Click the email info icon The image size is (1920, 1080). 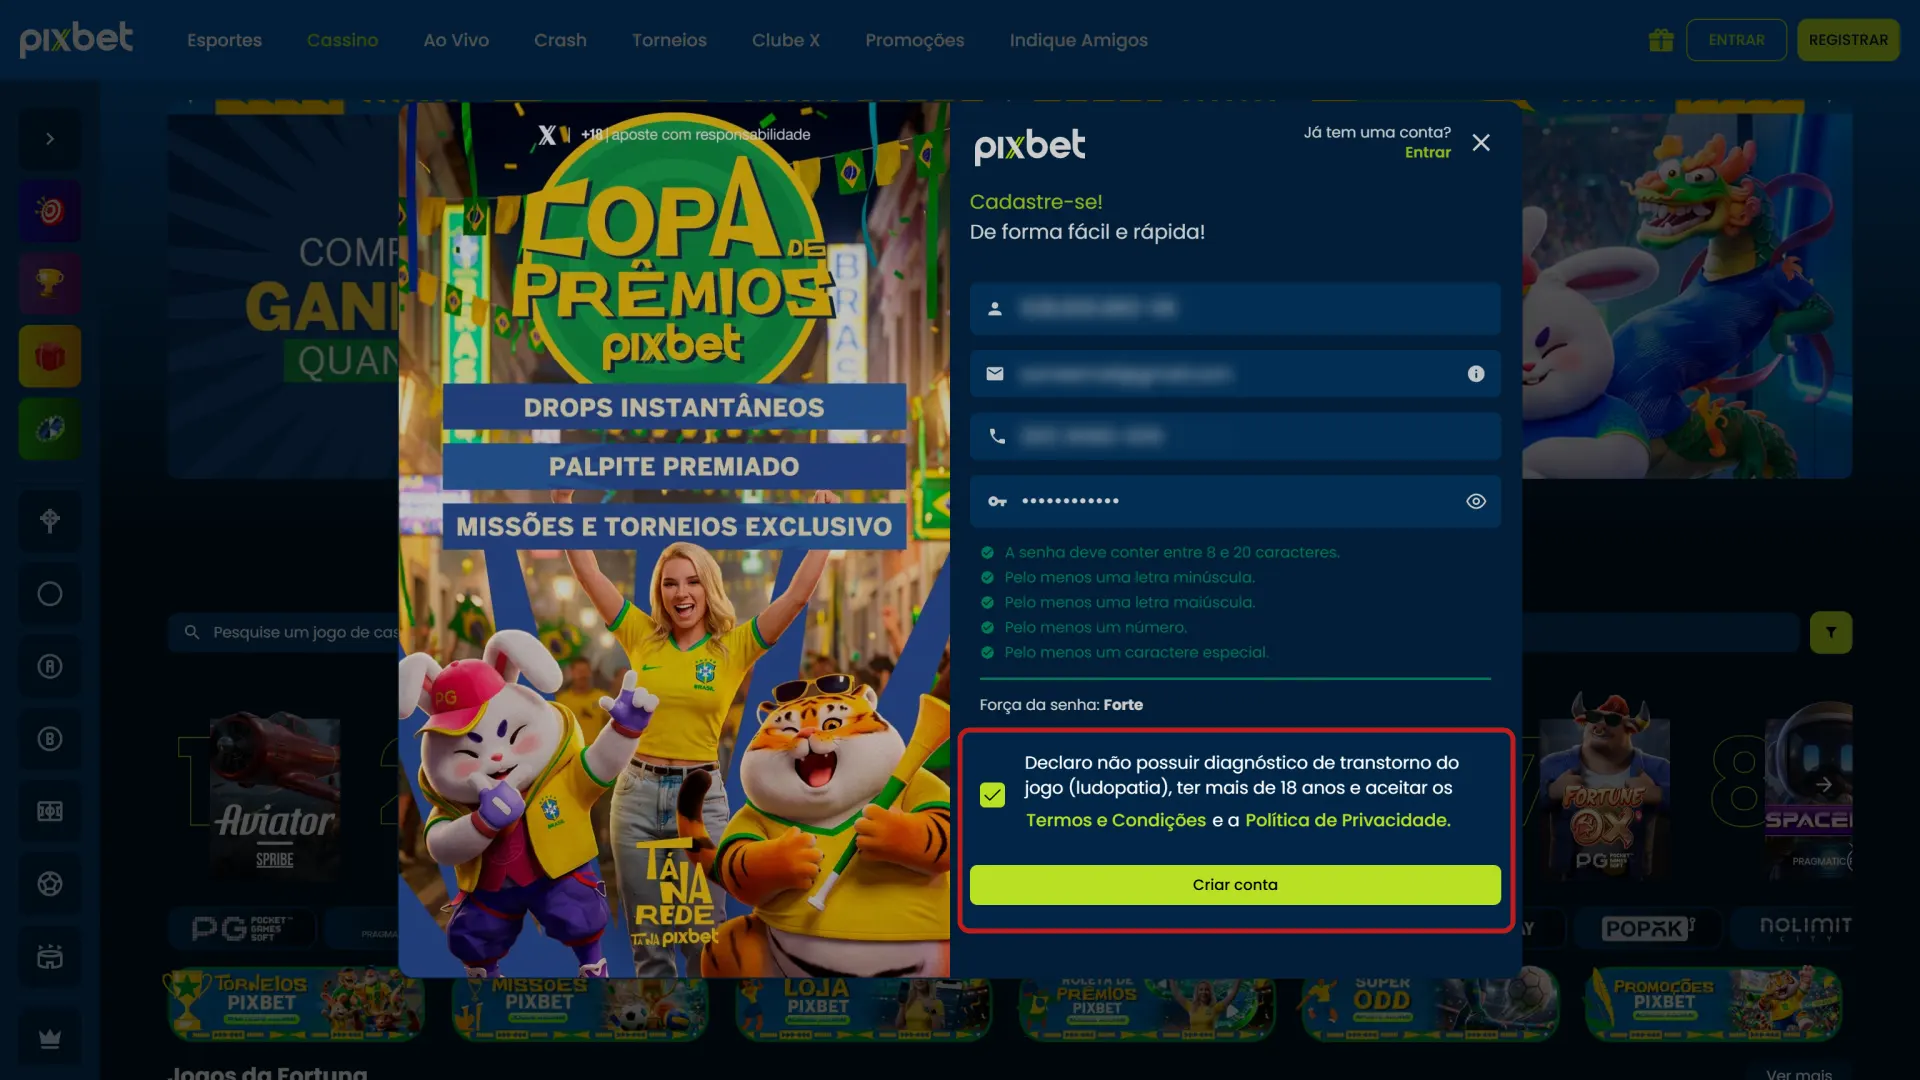1476,374
